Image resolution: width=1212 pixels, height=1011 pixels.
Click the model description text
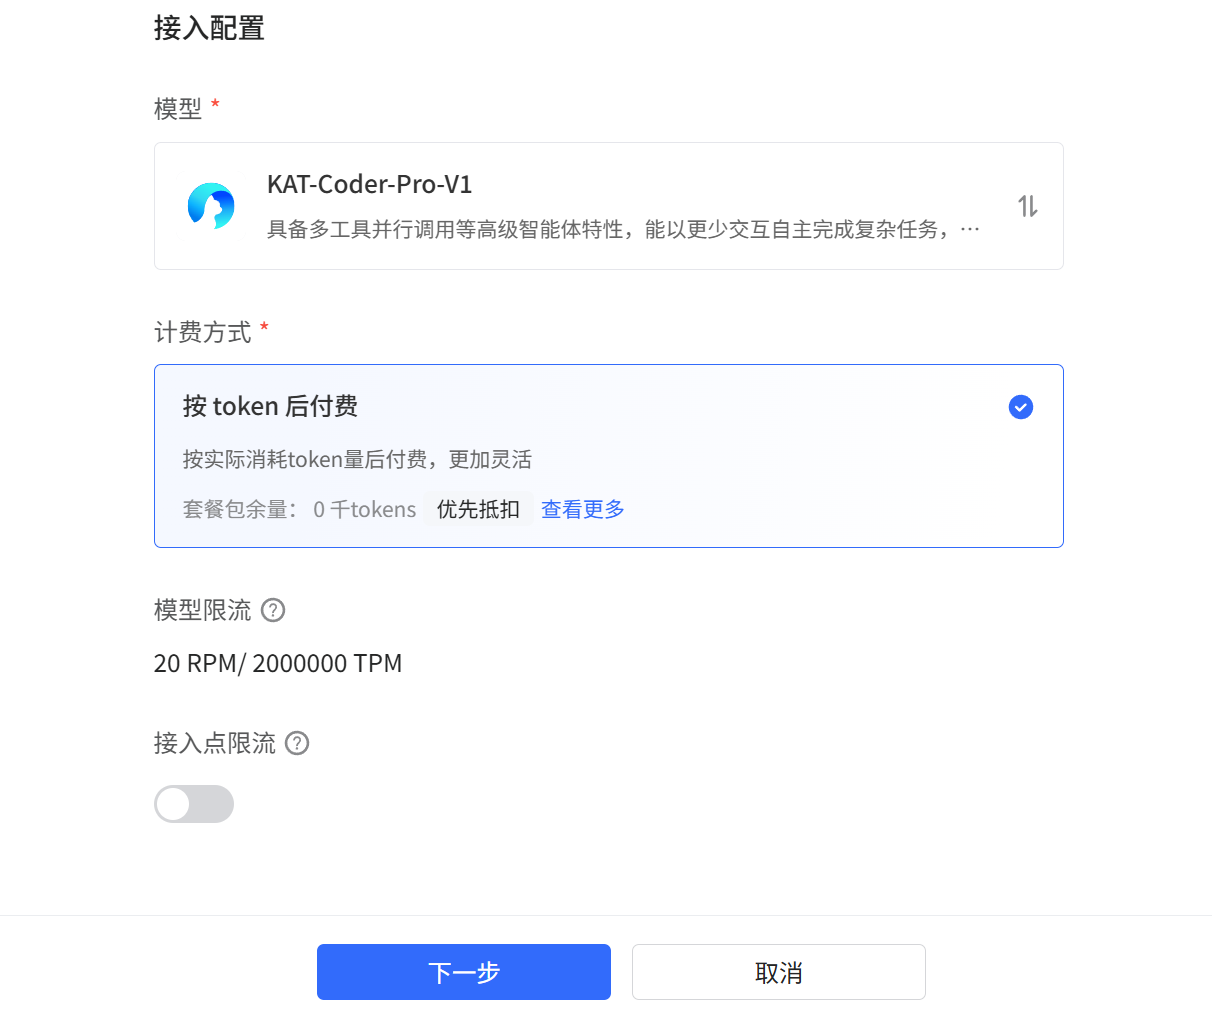point(620,228)
